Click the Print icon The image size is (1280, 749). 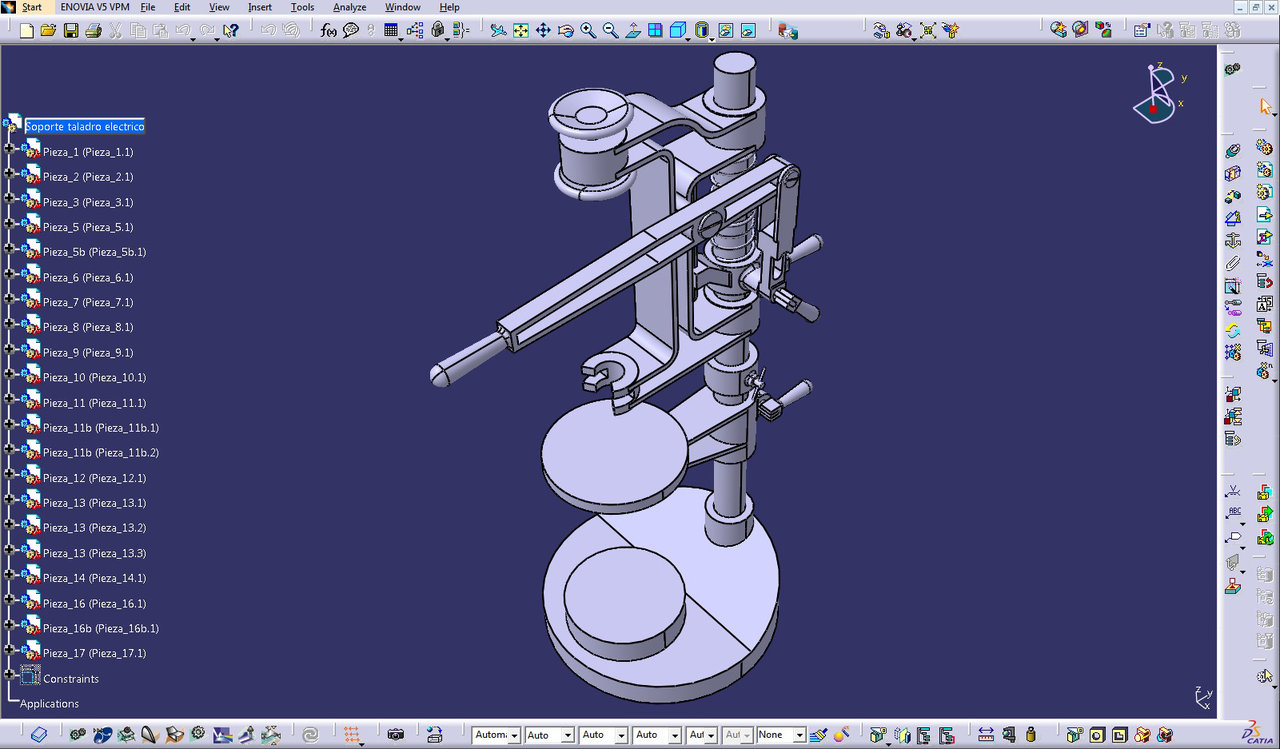click(93, 31)
